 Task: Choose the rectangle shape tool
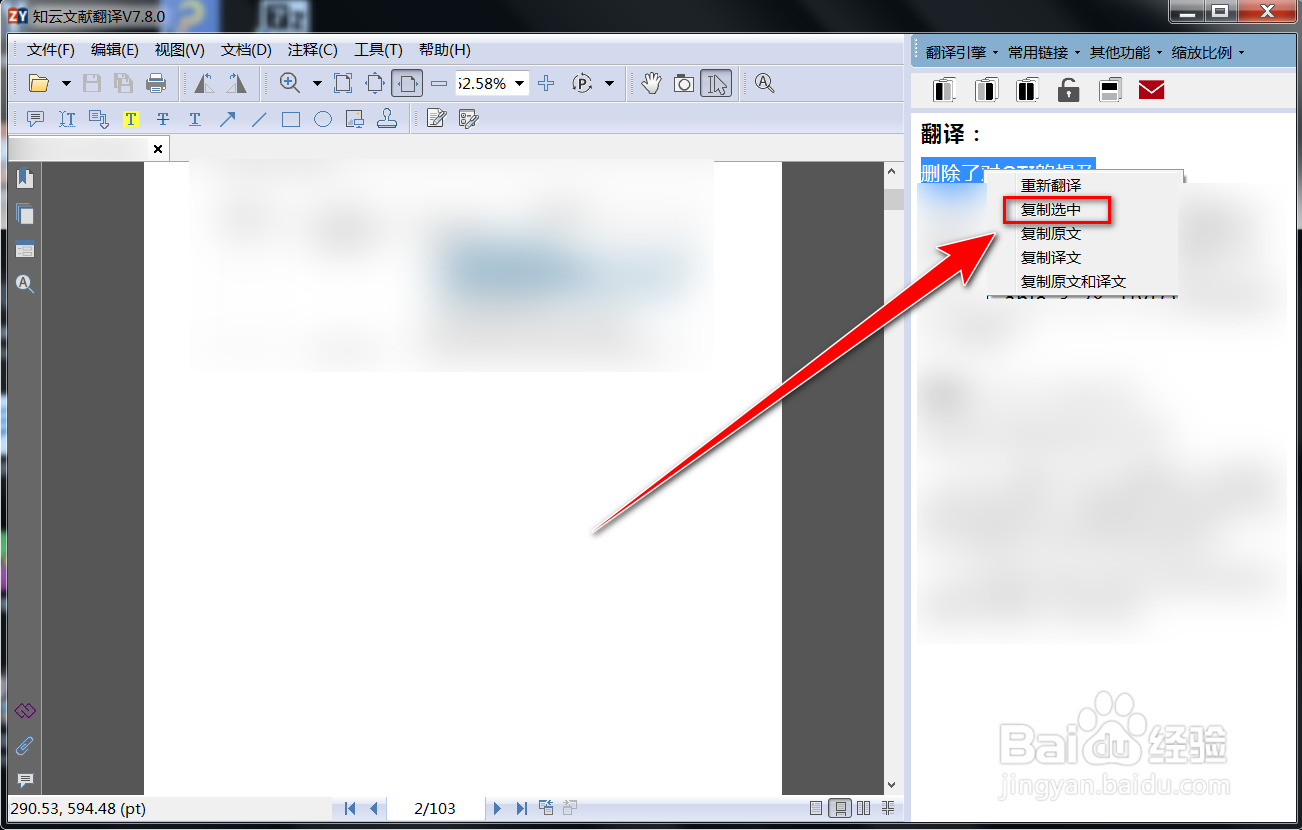291,119
